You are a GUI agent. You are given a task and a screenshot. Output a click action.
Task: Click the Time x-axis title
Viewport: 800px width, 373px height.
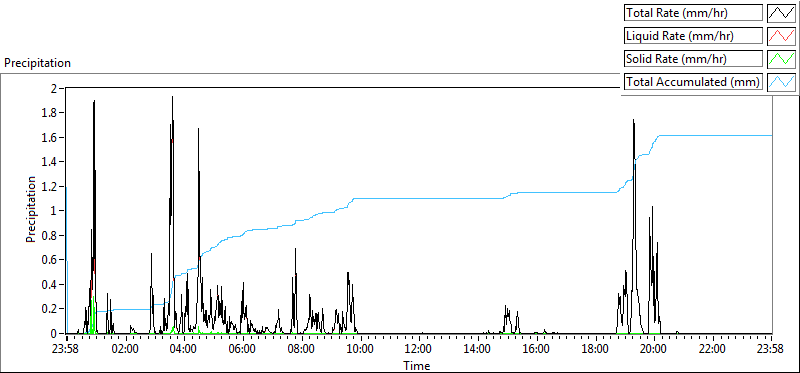pyautogui.click(x=417, y=365)
